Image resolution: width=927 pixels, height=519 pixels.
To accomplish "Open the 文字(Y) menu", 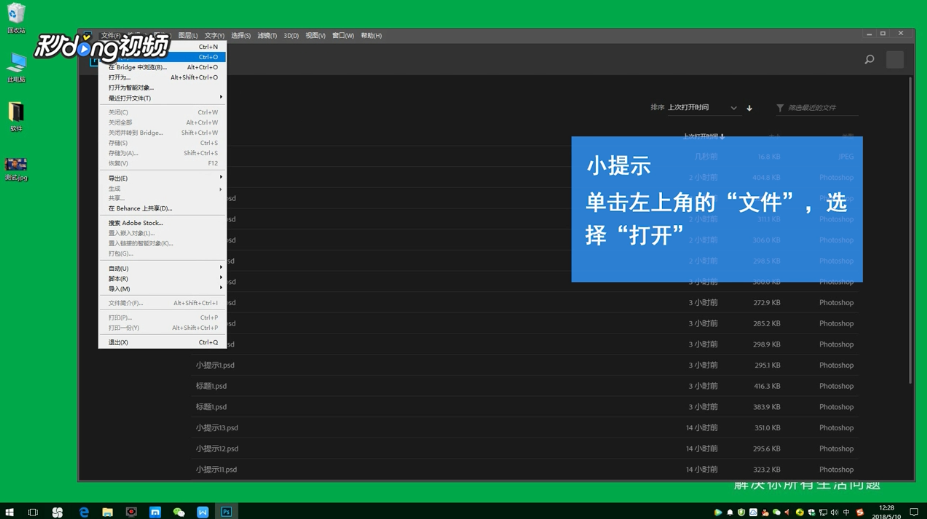I will [x=215, y=35].
